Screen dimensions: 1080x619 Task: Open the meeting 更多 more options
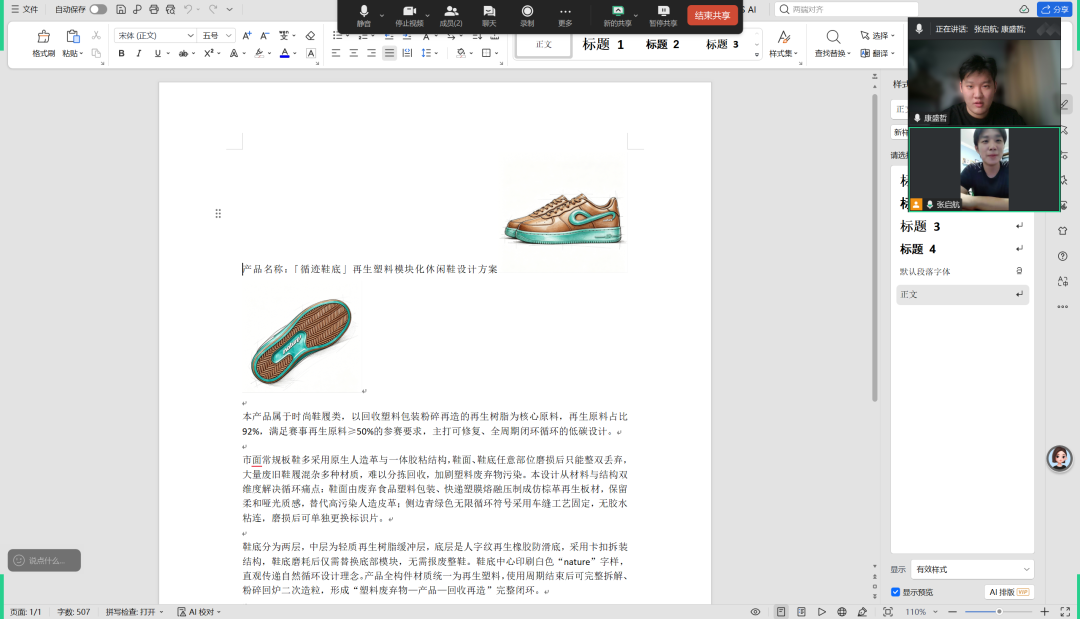pyautogui.click(x=565, y=16)
